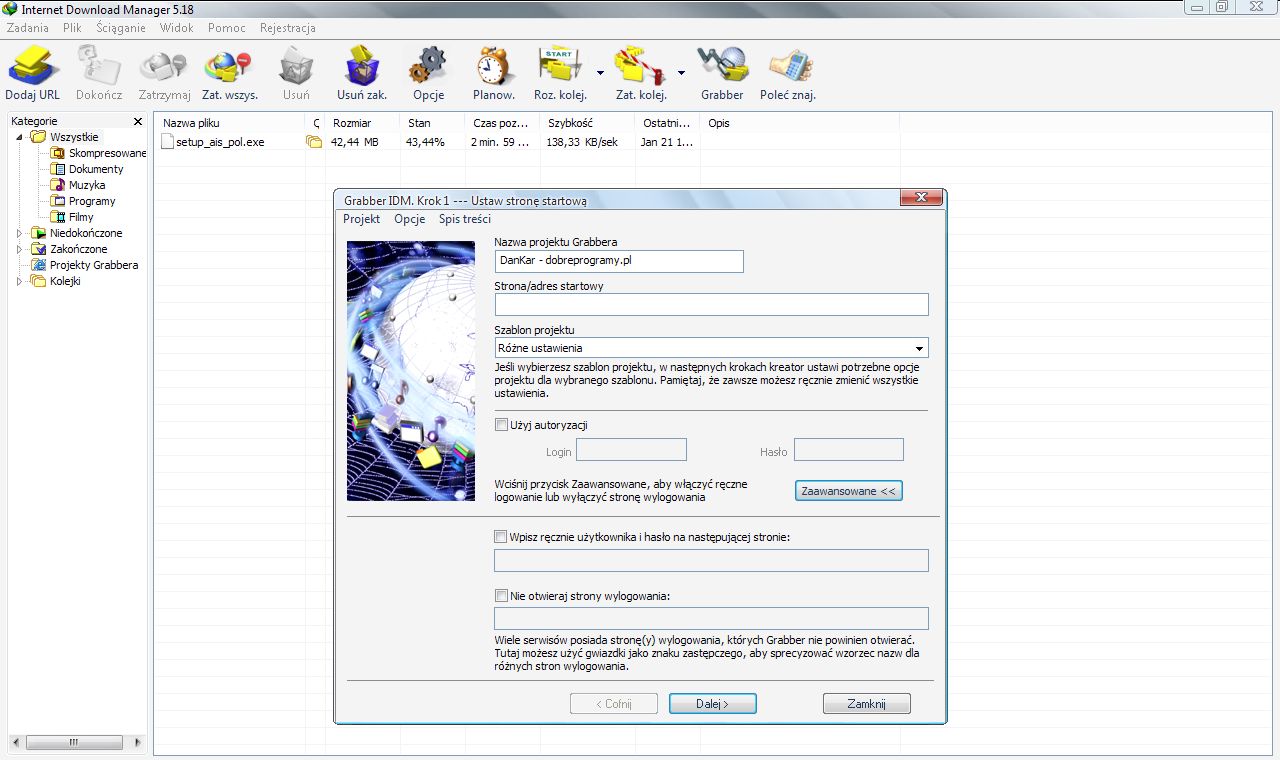
Task: Open the Widok menu
Action: click(x=177, y=28)
